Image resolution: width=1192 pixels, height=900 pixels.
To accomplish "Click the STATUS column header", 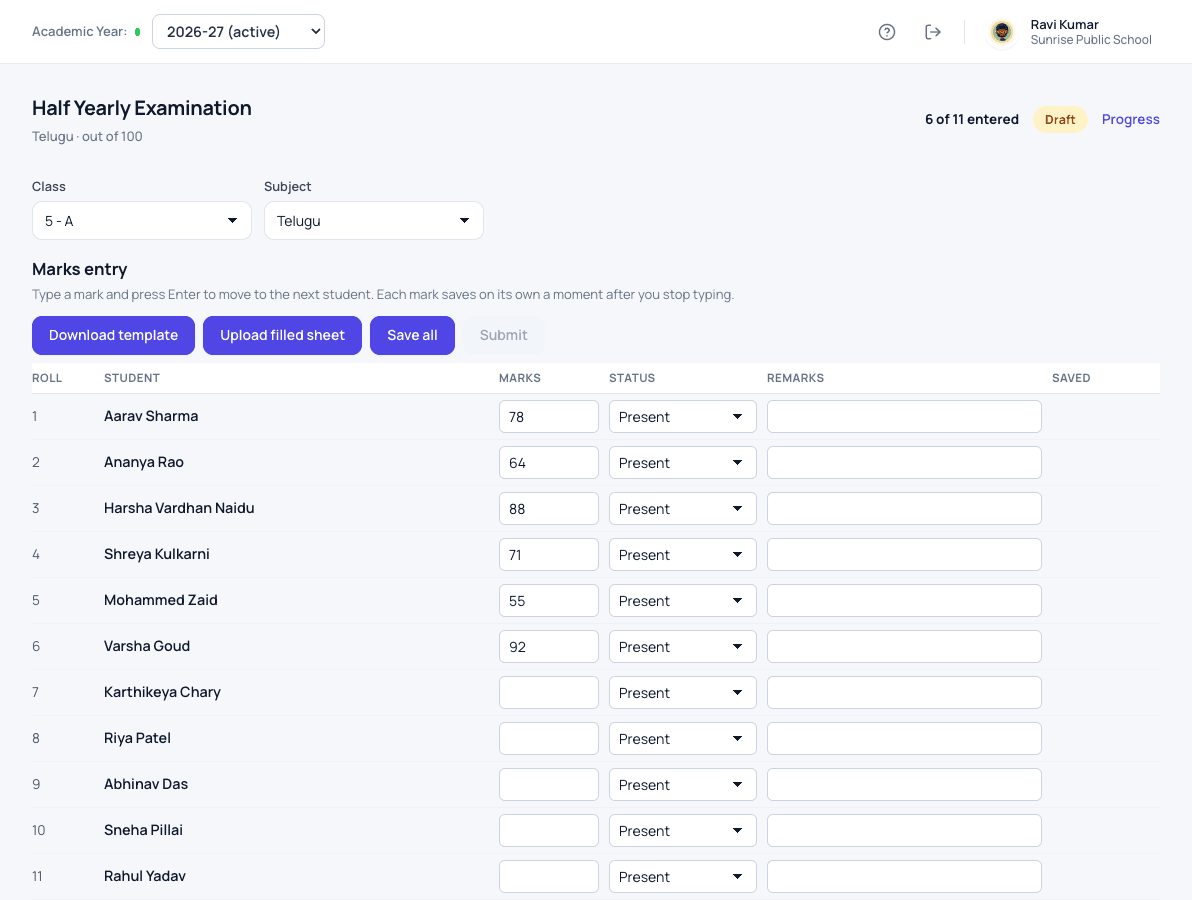I will [x=632, y=378].
